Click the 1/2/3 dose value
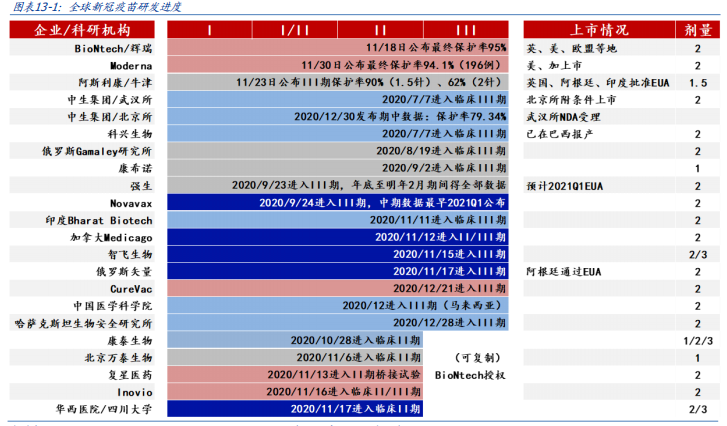 pos(698,341)
